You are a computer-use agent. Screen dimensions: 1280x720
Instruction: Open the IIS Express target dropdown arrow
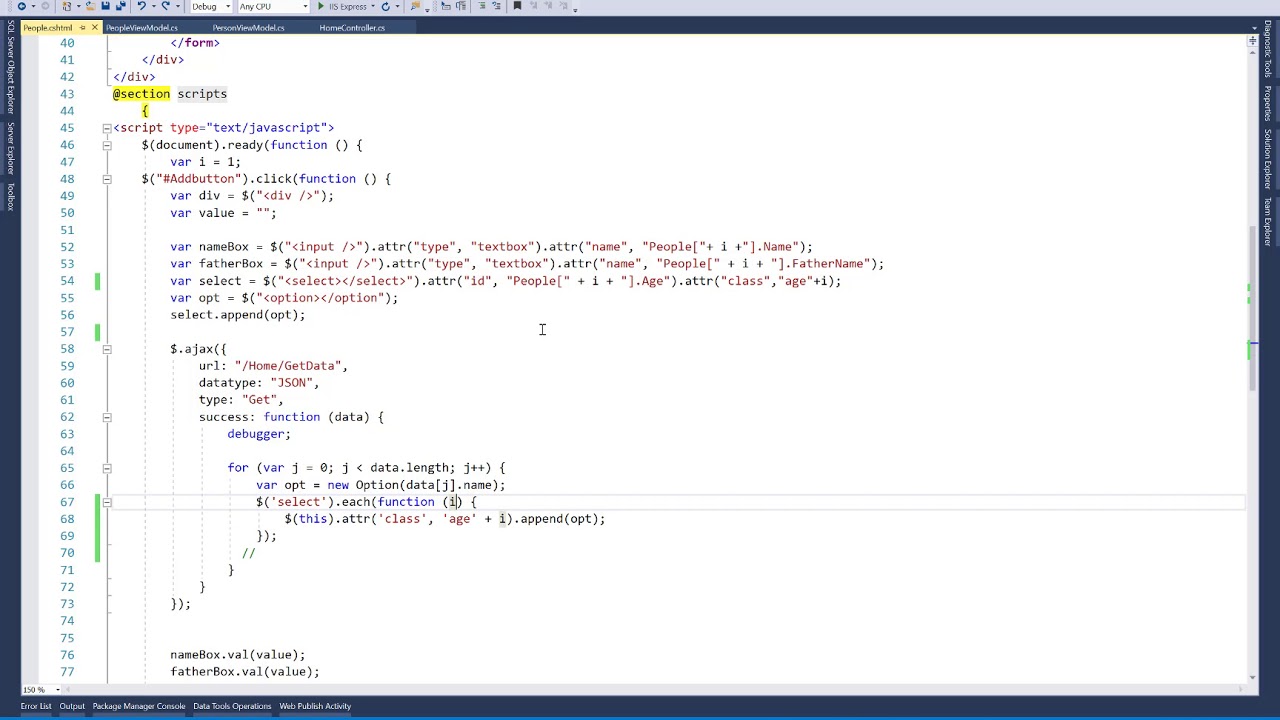click(373, 6)
